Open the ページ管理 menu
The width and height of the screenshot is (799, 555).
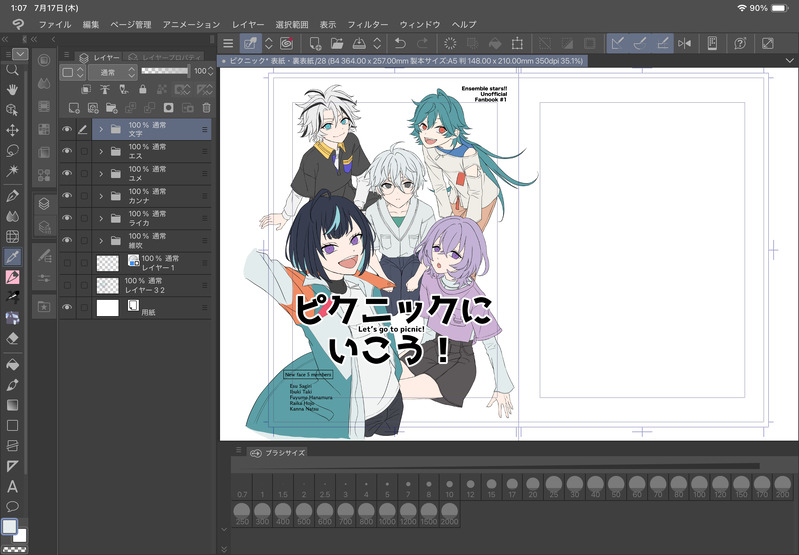tap(131, 24)
